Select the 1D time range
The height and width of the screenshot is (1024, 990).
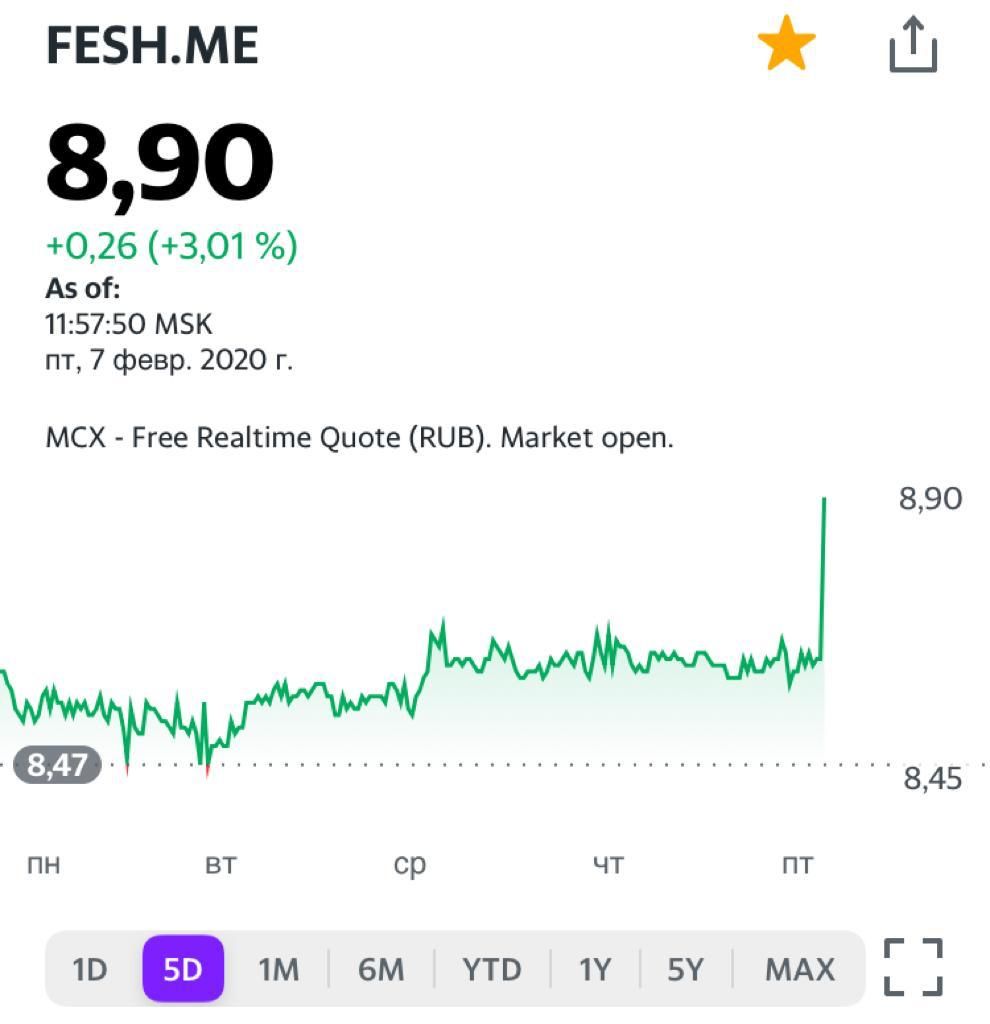point(90,969)
